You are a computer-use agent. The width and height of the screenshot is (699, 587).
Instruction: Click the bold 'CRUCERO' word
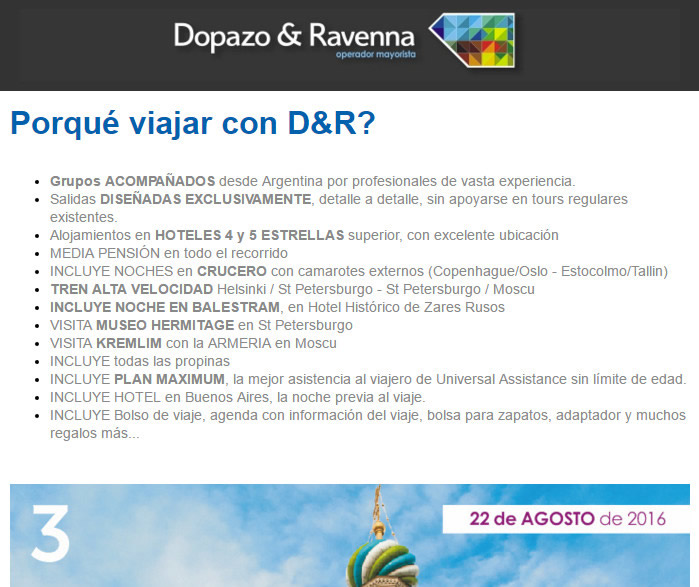click(231, 271)
